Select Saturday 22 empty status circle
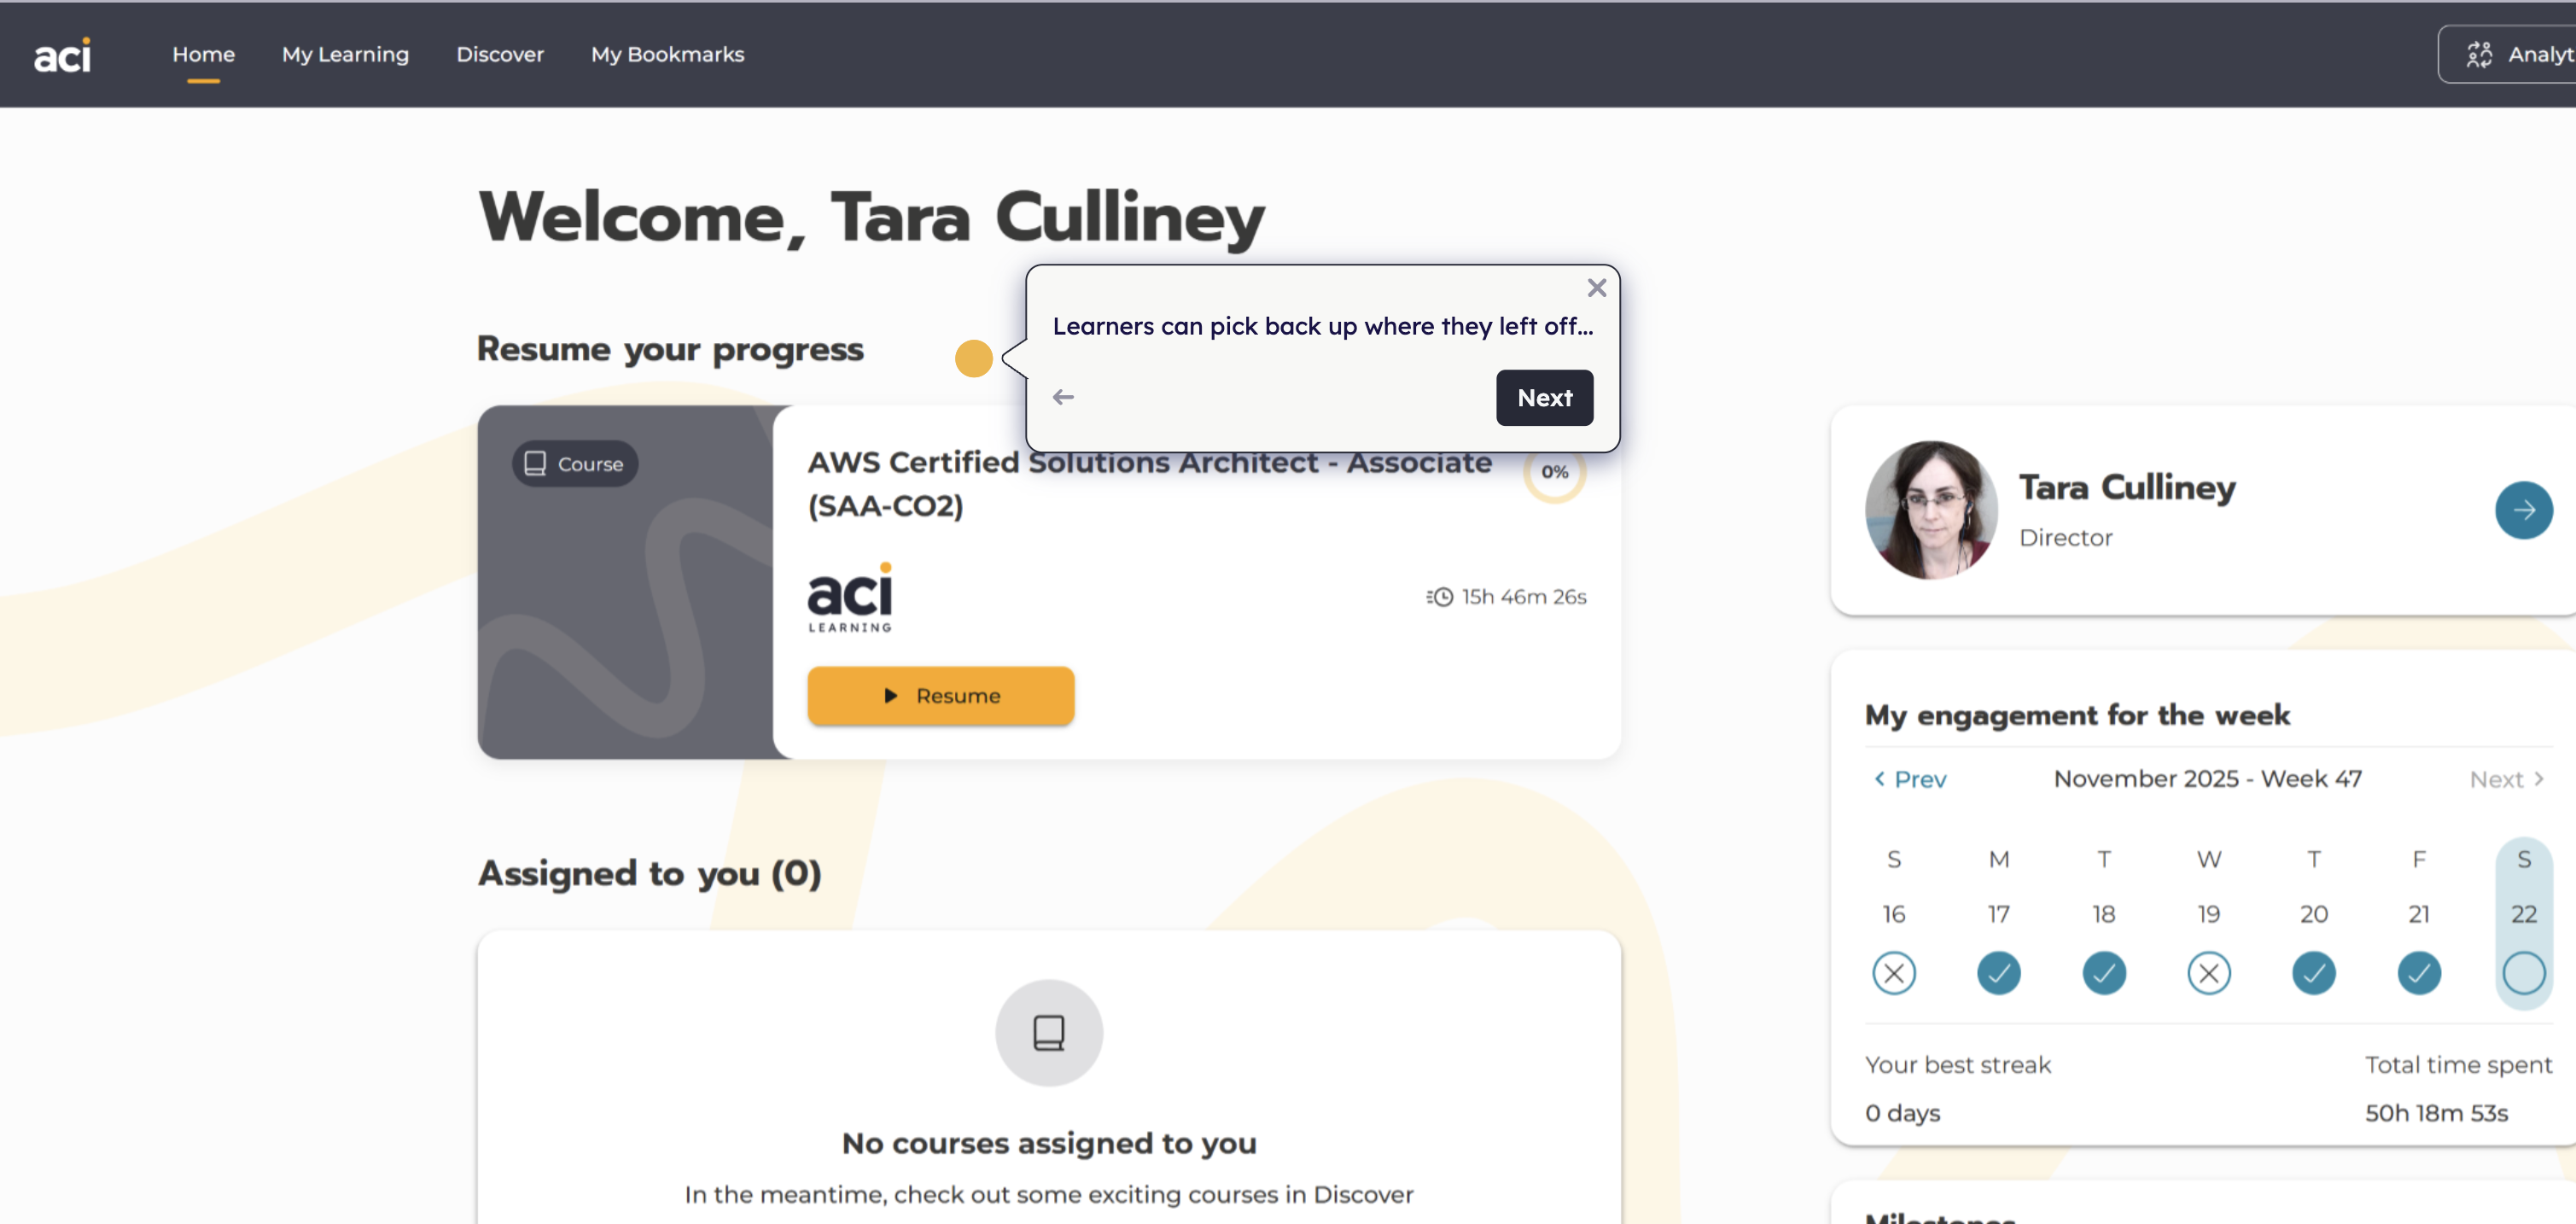 [2522, 972]
